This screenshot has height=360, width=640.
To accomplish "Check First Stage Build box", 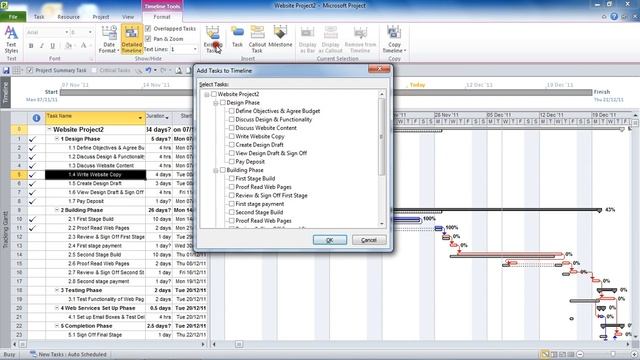I will (231, 178).
